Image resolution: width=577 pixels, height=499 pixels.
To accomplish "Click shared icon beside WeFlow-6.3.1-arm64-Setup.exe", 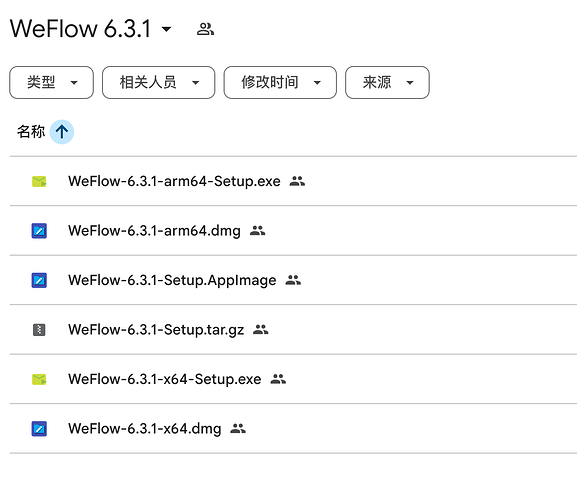I will coord(297,181).
